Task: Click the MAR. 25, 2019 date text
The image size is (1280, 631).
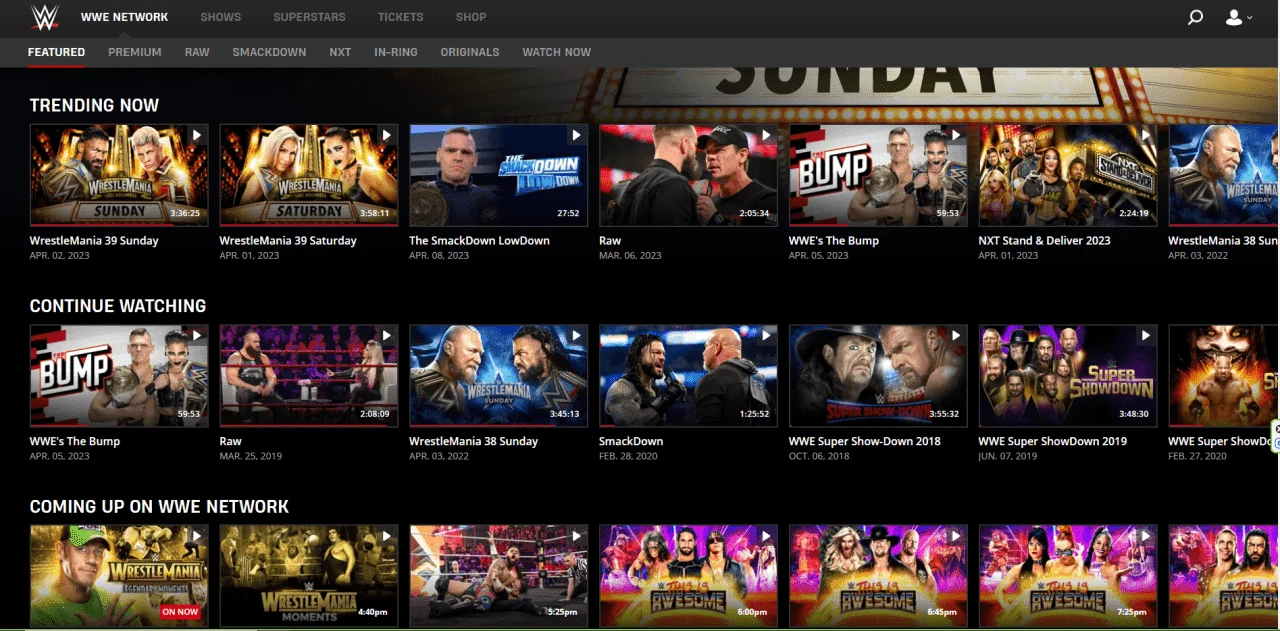Action: coord(251,457)
